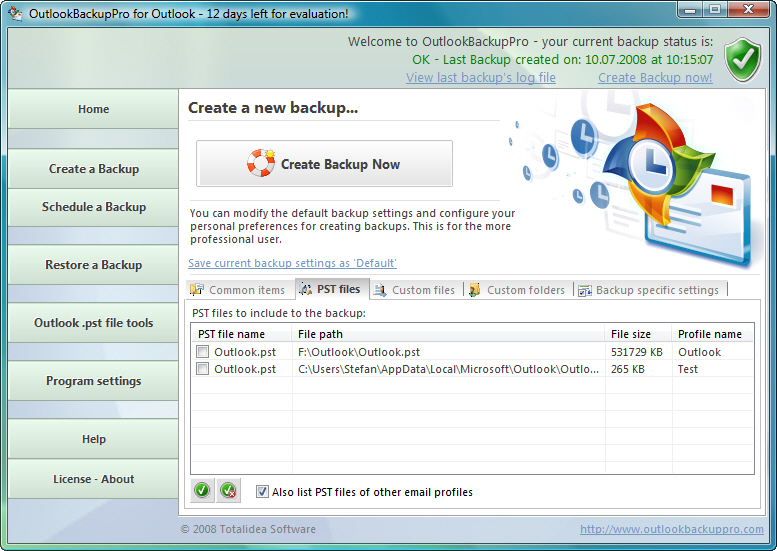Open Help in the sidebar
The height and width of the screenshot is (551, 777).
pyautogui.click(x=93, y=439)
